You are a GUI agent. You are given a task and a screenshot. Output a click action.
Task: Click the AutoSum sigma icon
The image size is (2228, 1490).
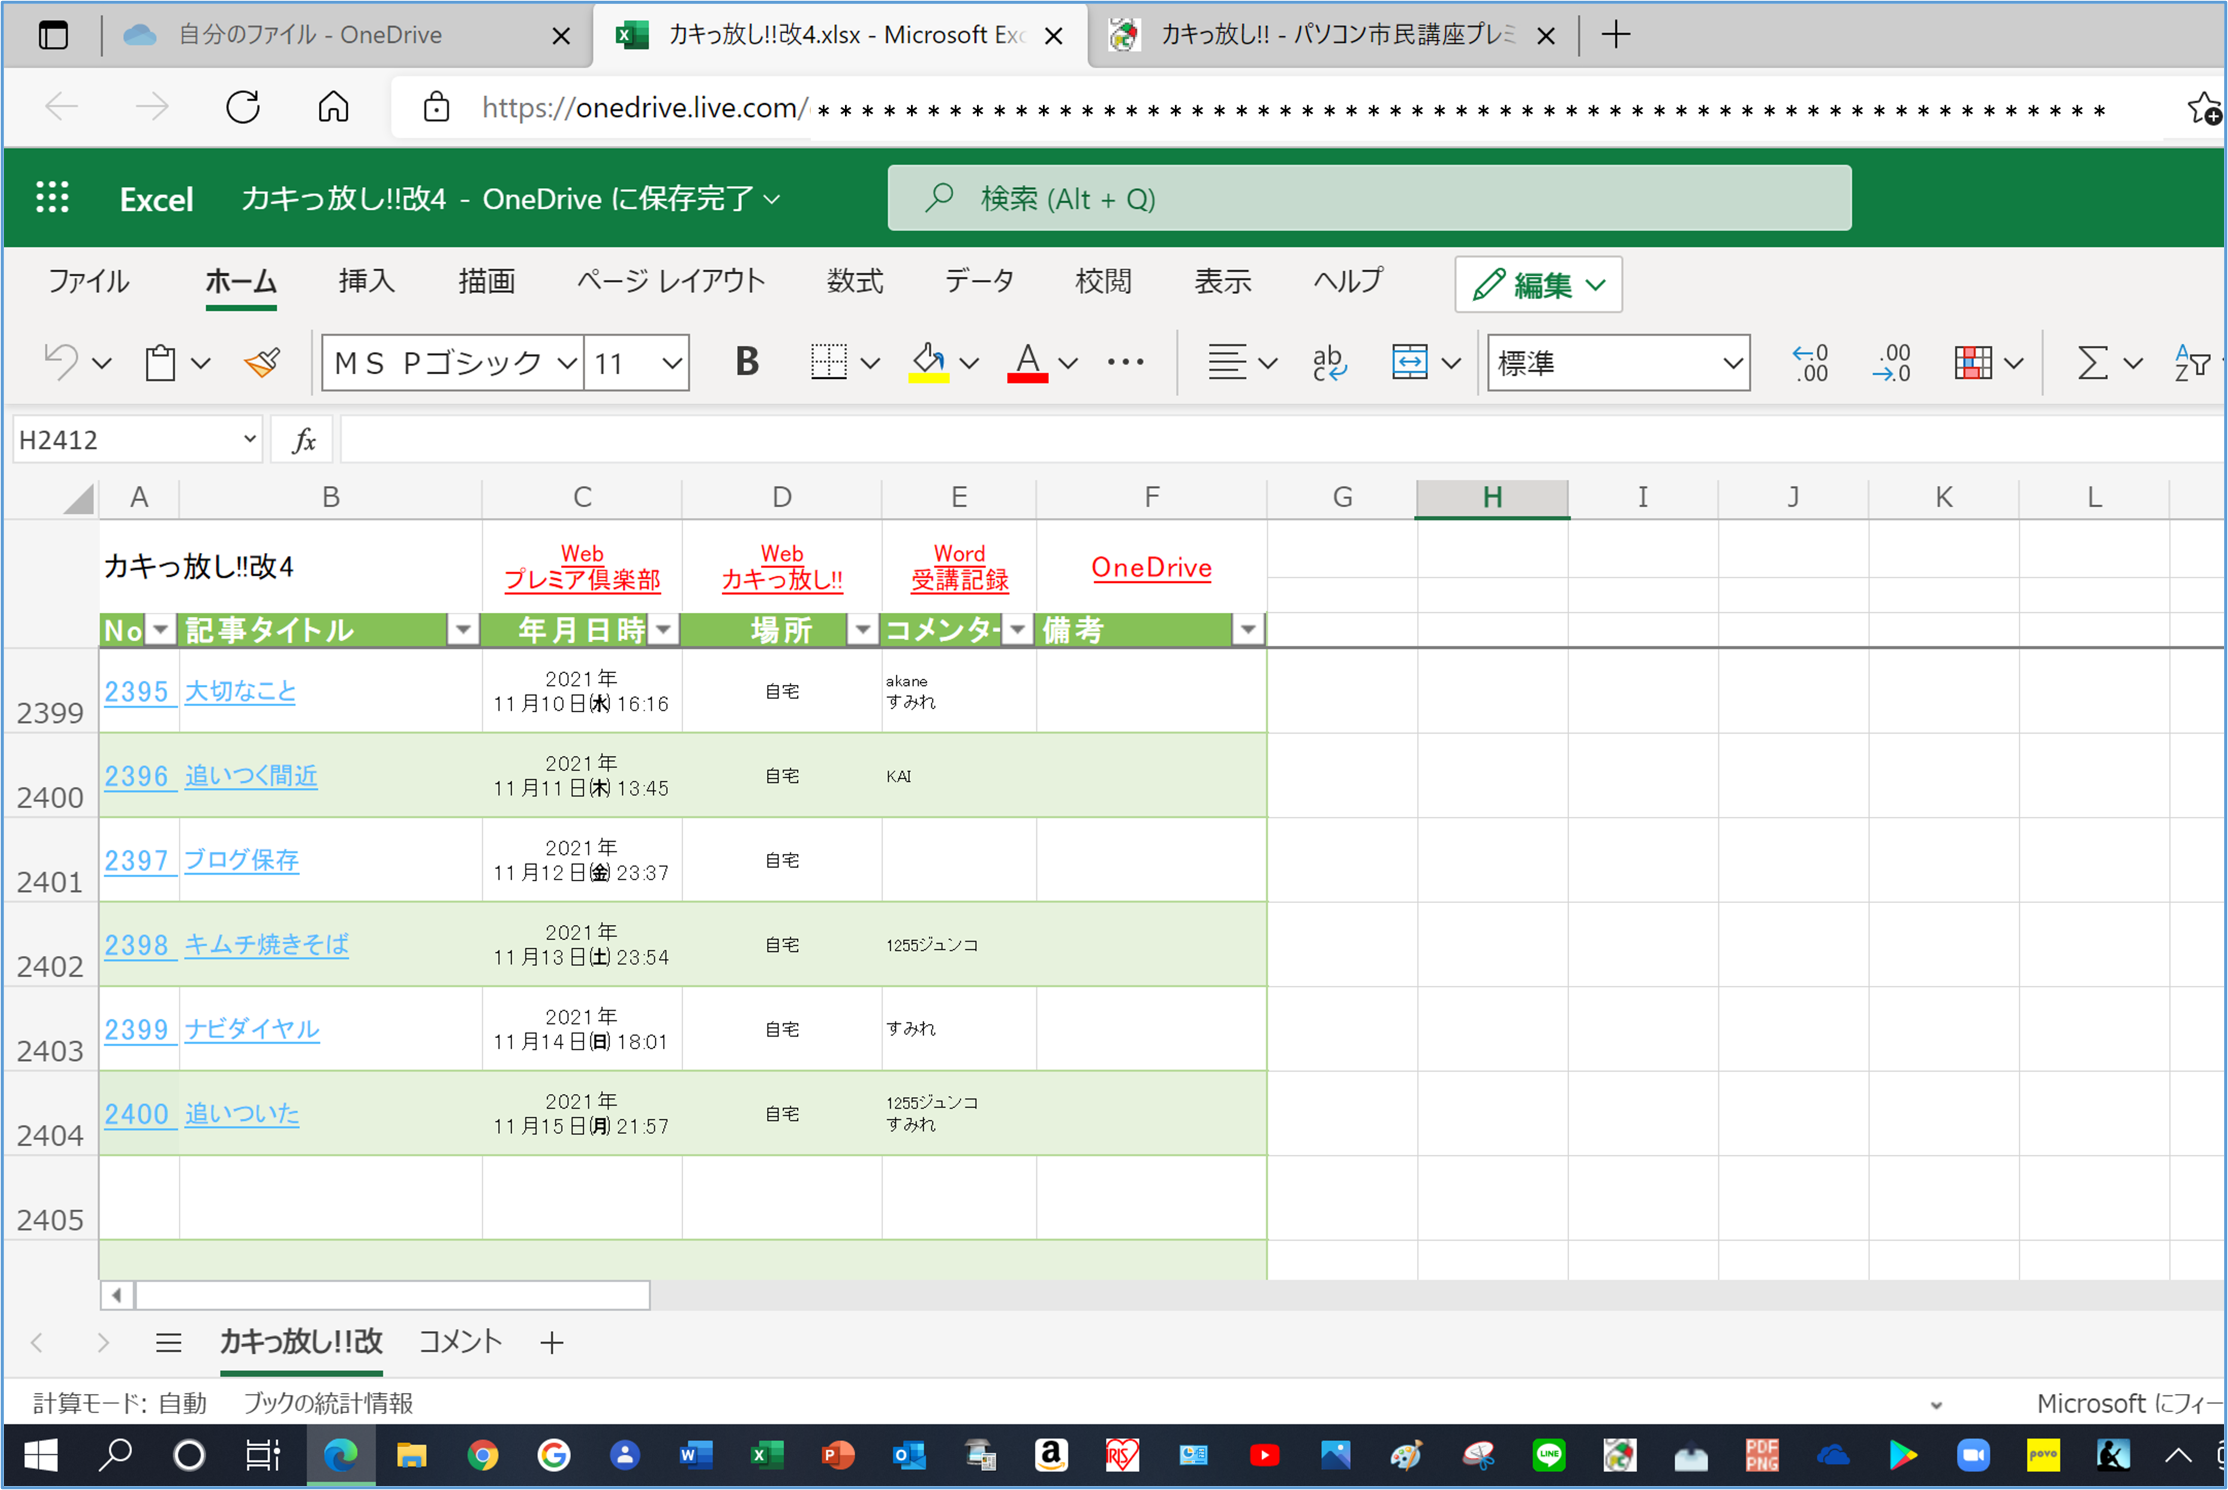(x=2092, y=362)
